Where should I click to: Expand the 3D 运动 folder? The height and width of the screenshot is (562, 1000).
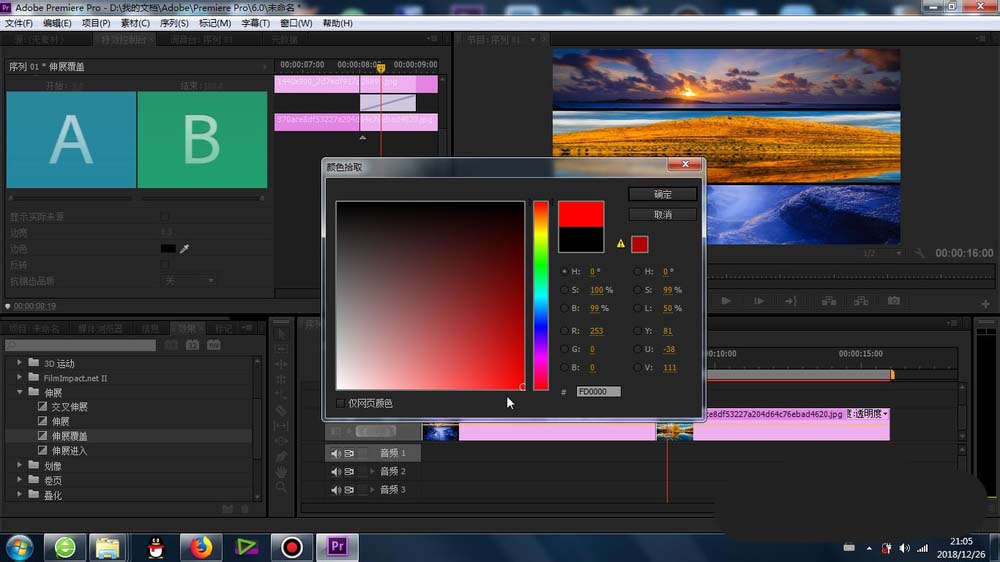(19, 362)
